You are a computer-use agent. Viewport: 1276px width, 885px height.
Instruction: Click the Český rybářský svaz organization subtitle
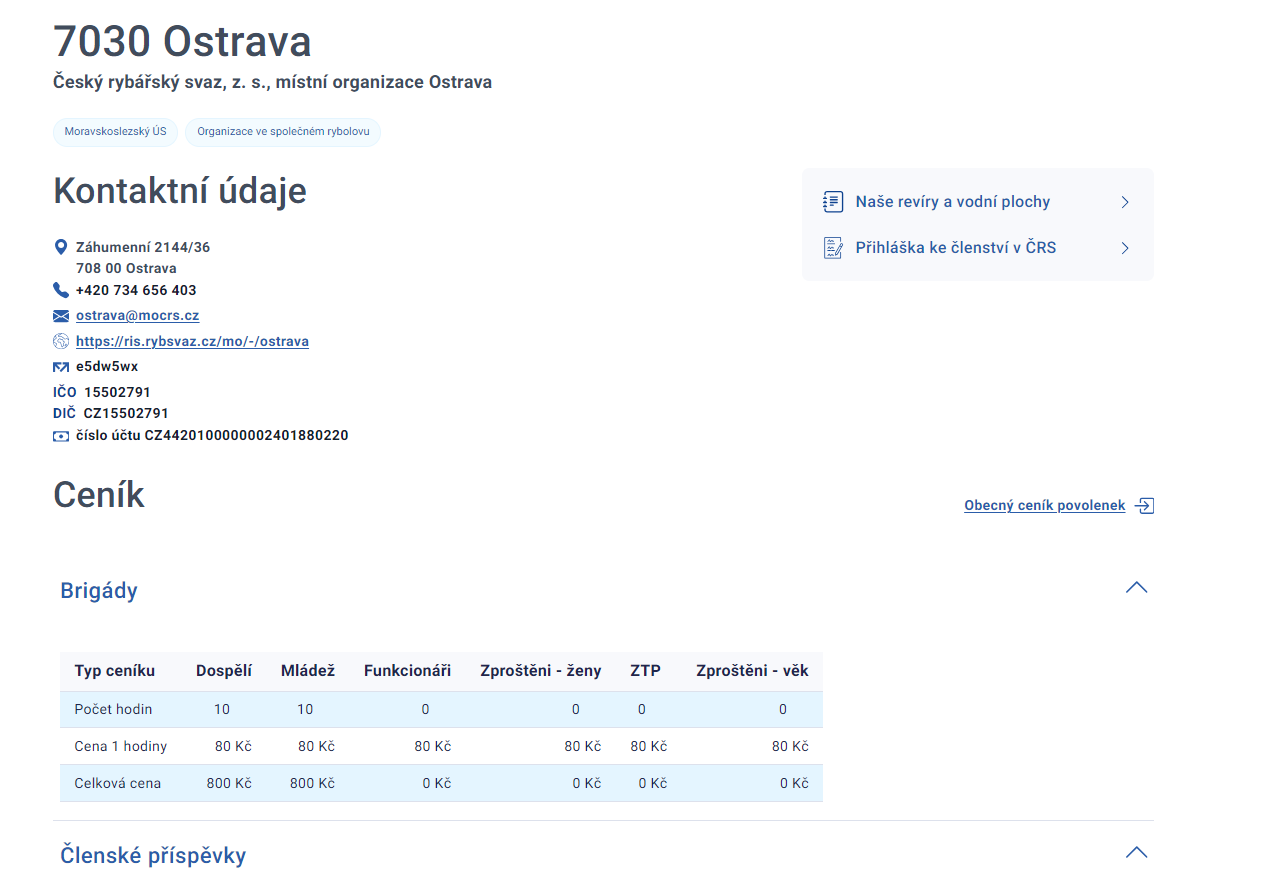pyautogui.click(x=272, y=83)
